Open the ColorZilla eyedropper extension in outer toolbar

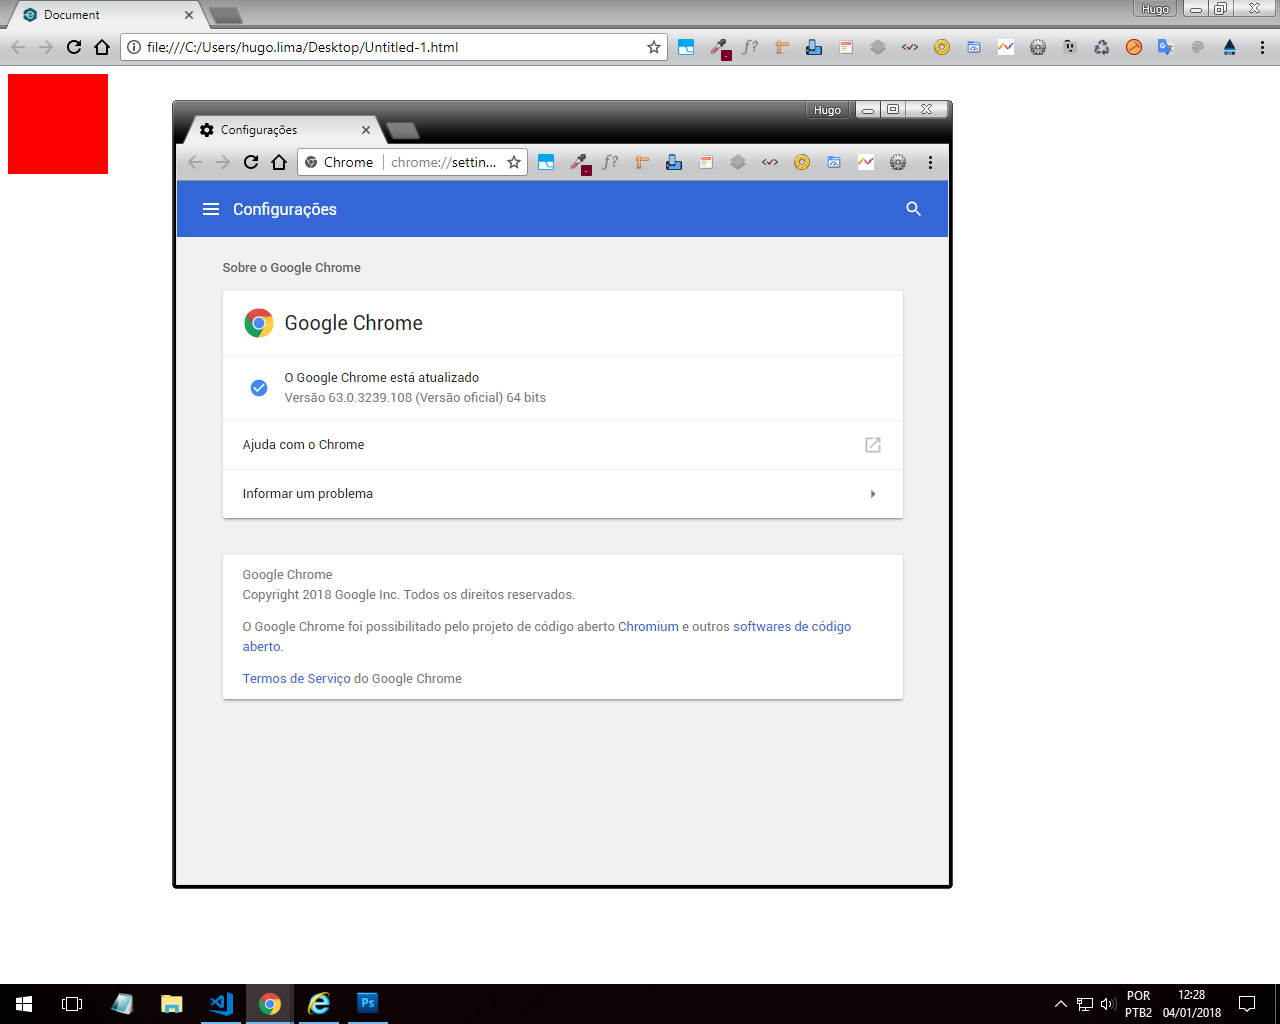pyautogui.click(x=718, y=47)
